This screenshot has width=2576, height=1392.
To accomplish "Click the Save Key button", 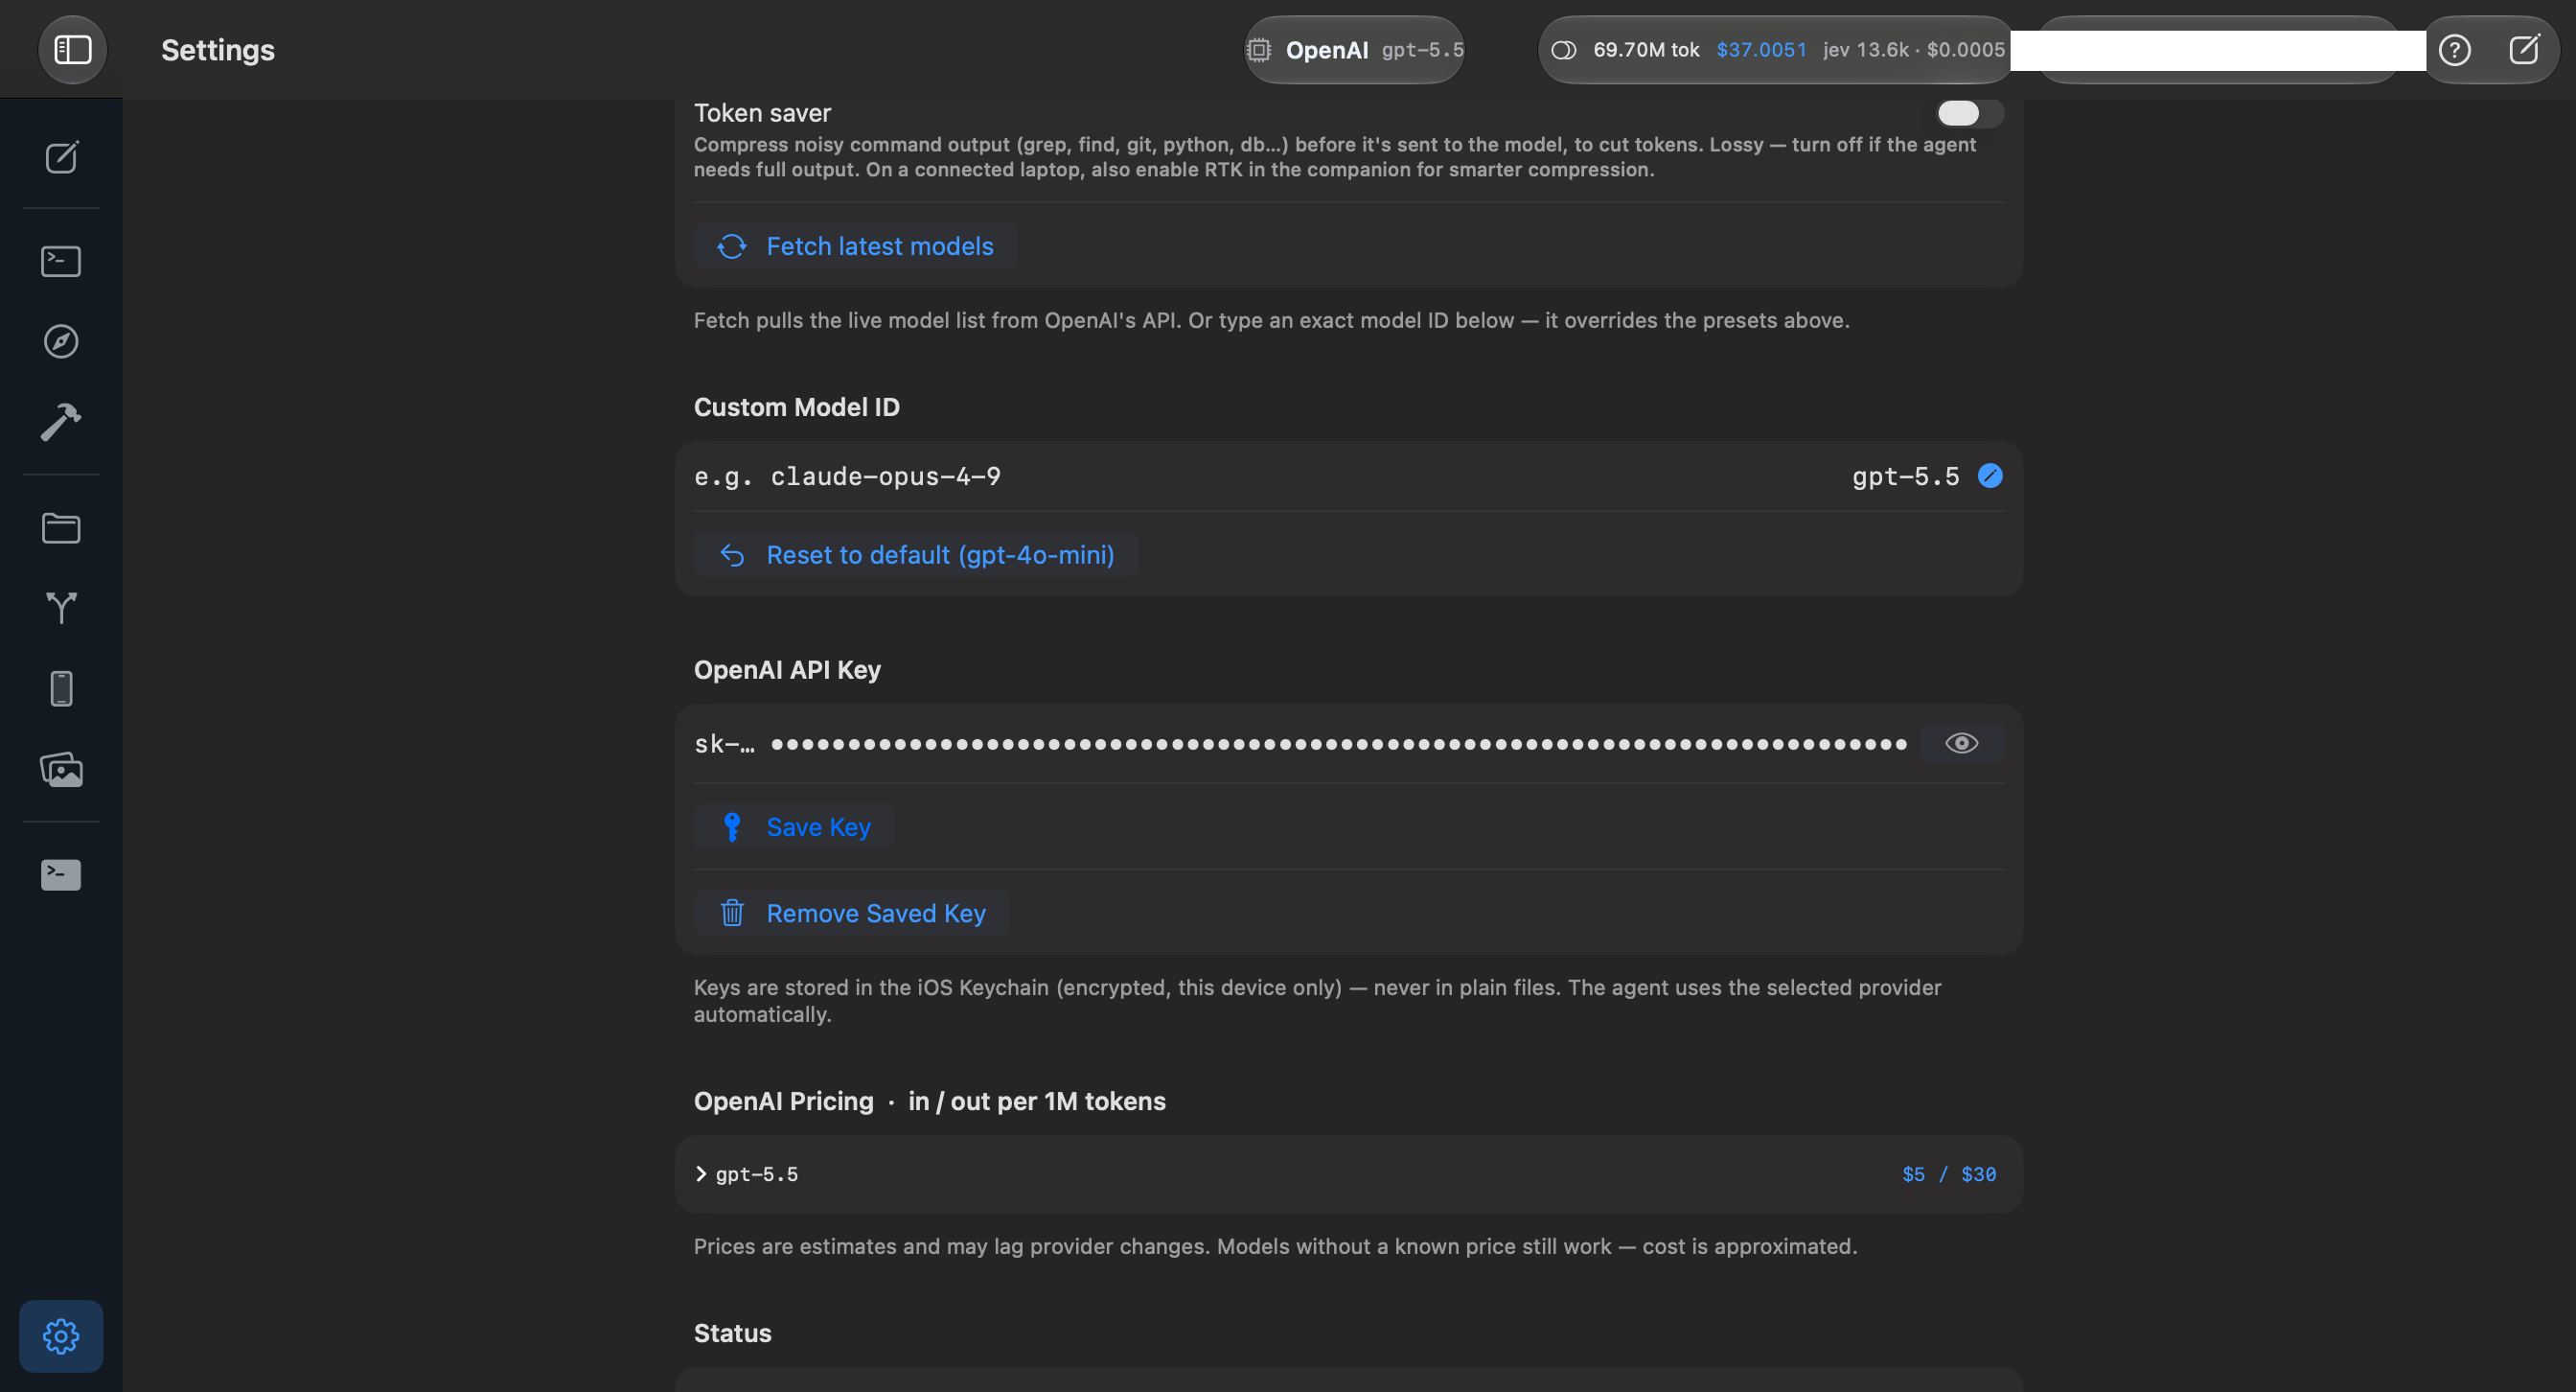I will coord(794,827).
